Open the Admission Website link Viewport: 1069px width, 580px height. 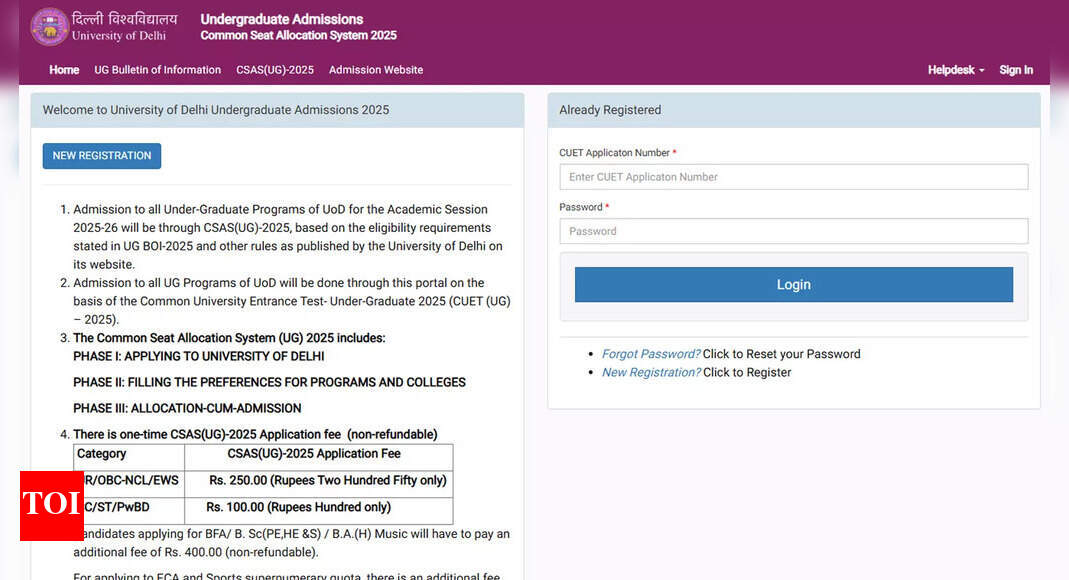(376, 70)
